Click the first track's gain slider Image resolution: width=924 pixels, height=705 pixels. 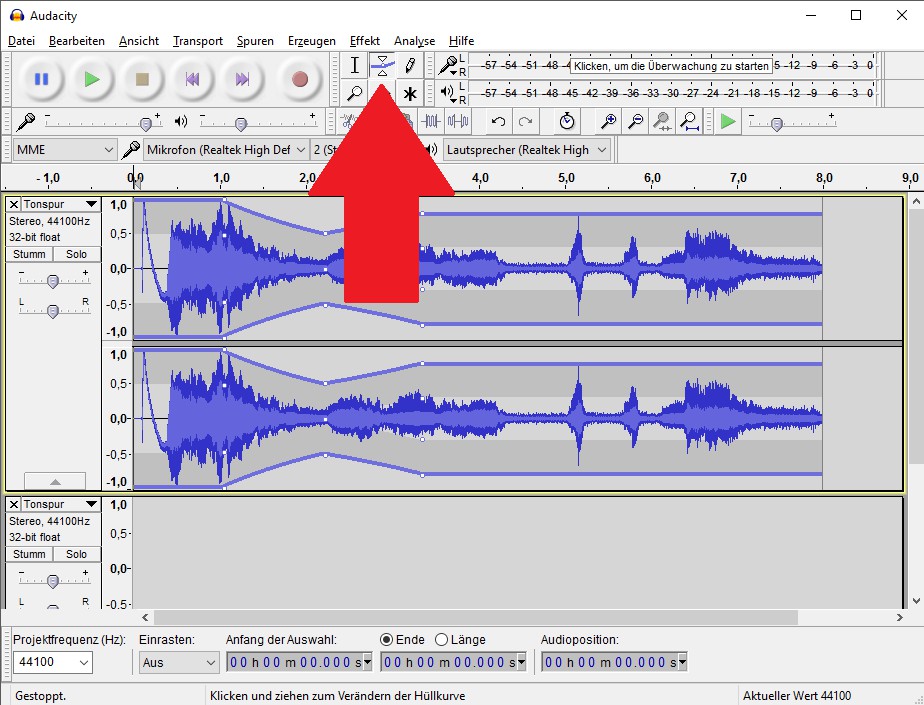tap(53, 280)
